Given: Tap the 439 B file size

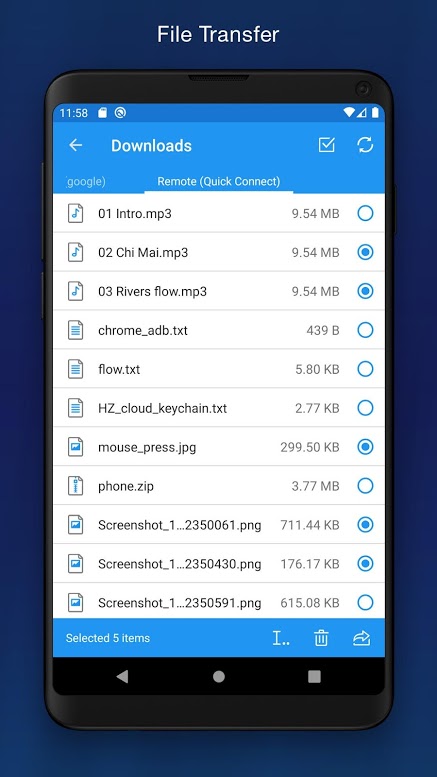Looking at the screenshot, I should coord(323,330).
